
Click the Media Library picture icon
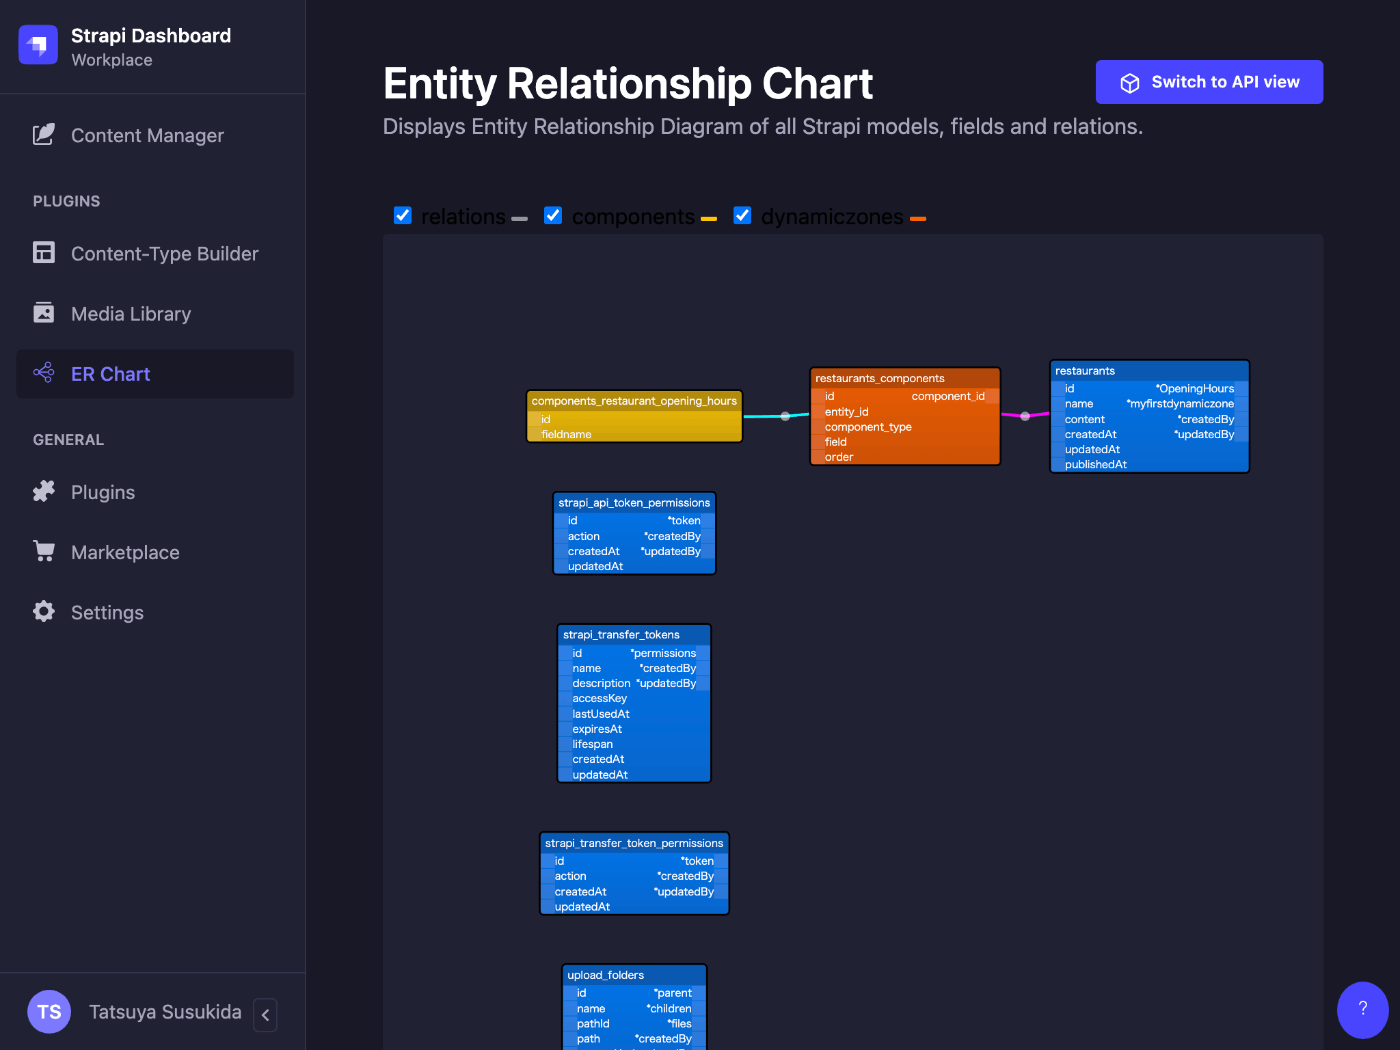click(44, 313)
